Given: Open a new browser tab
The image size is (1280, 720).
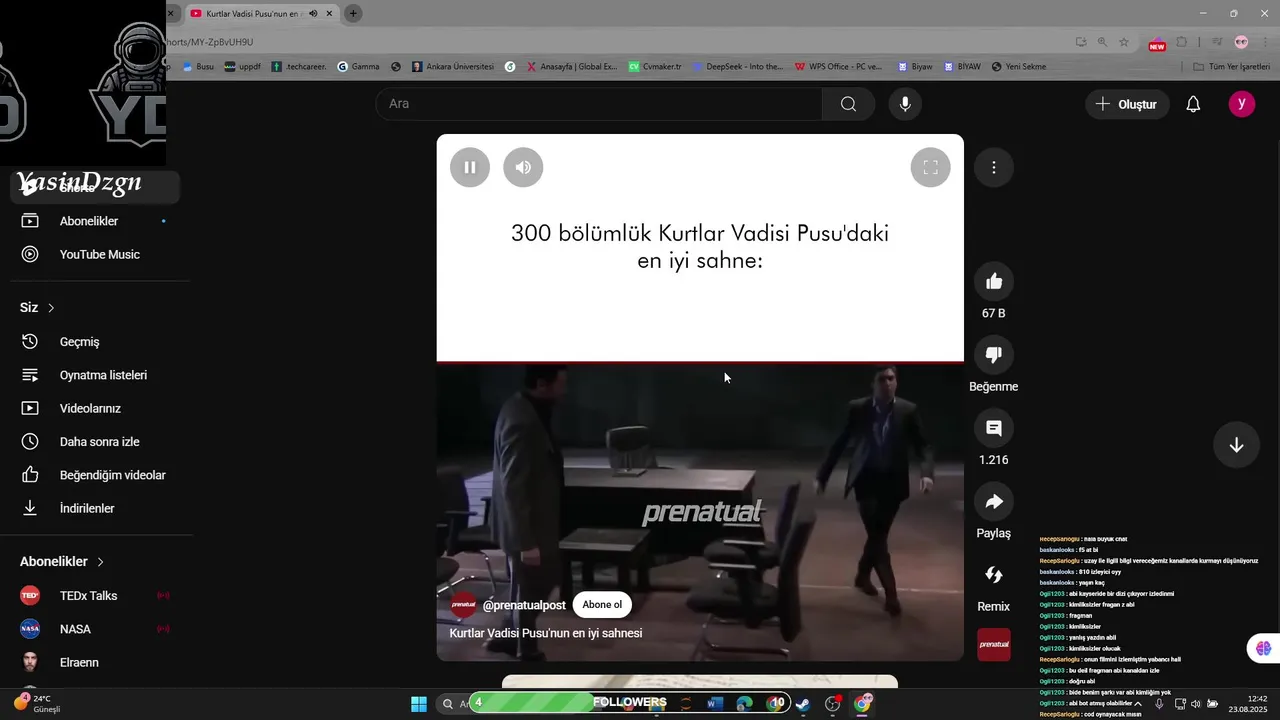Looking at the screenshot, I should (353, 13).
